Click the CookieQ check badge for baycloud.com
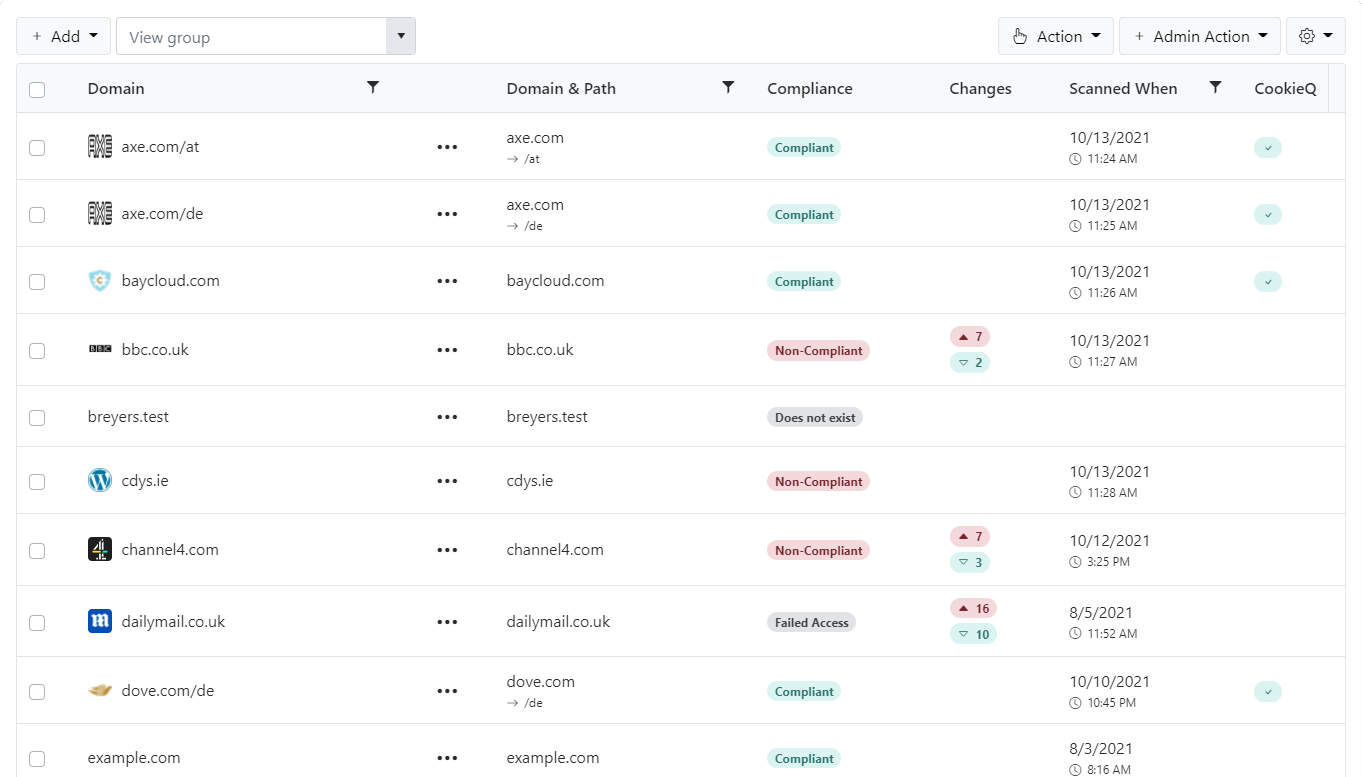Image resolution: width=1362 pixels, height=777 pixels. 1267,282
